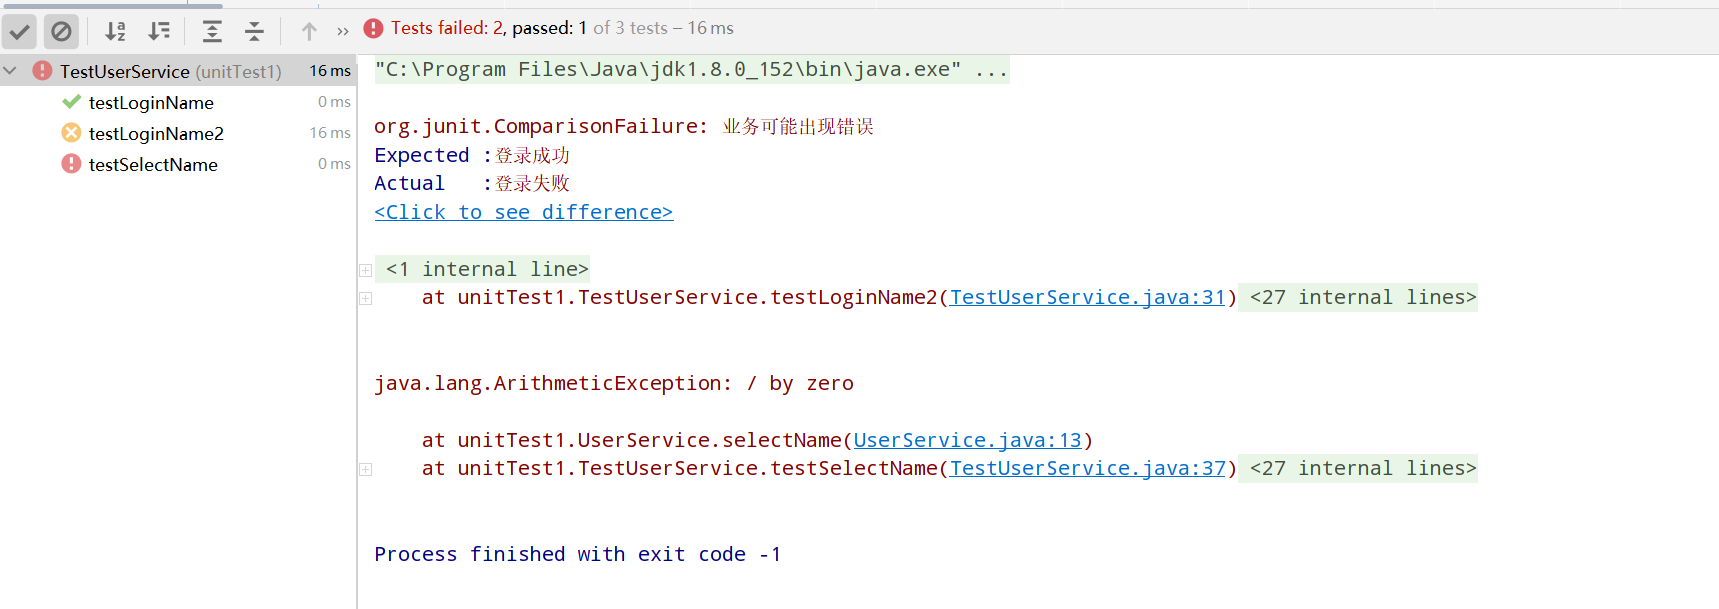Toggle the Show Passed tests checkmark button

pos(20,31)
